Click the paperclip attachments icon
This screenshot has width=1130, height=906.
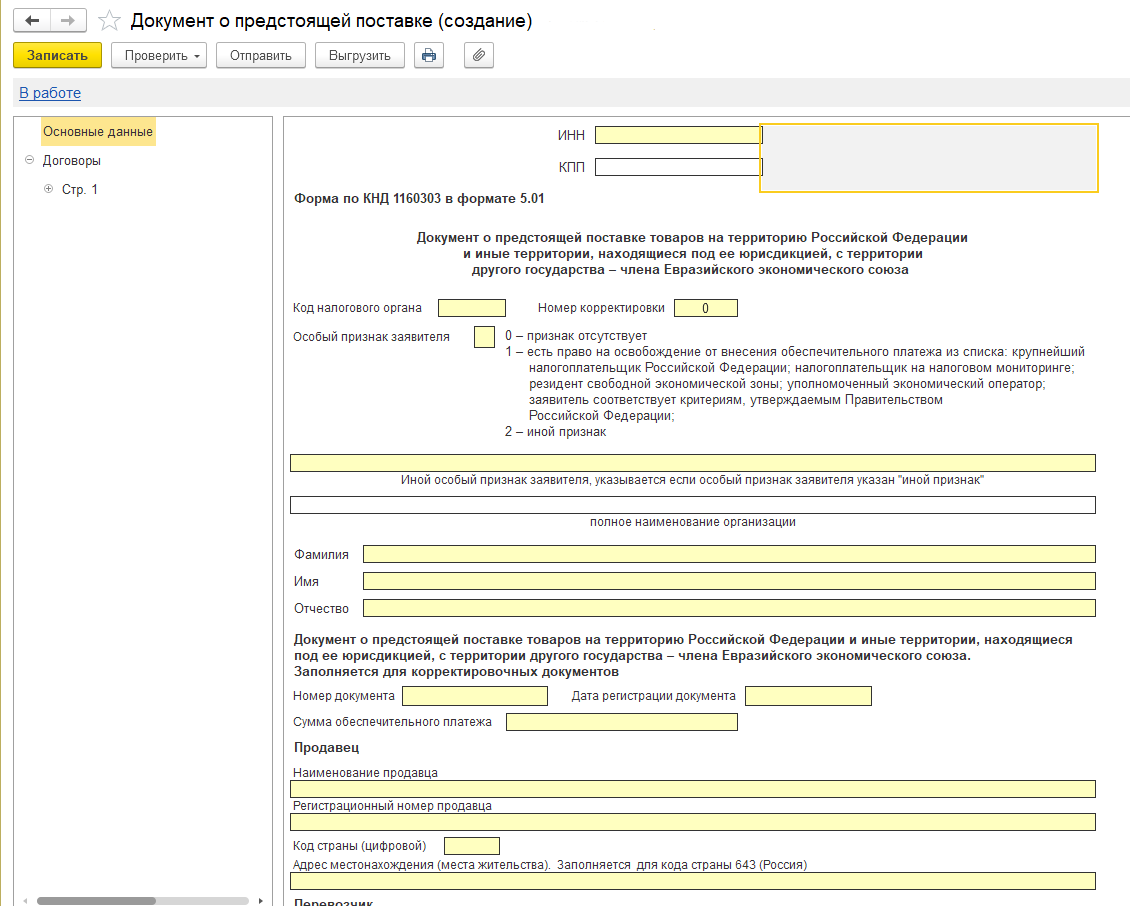tap(479, 55)
